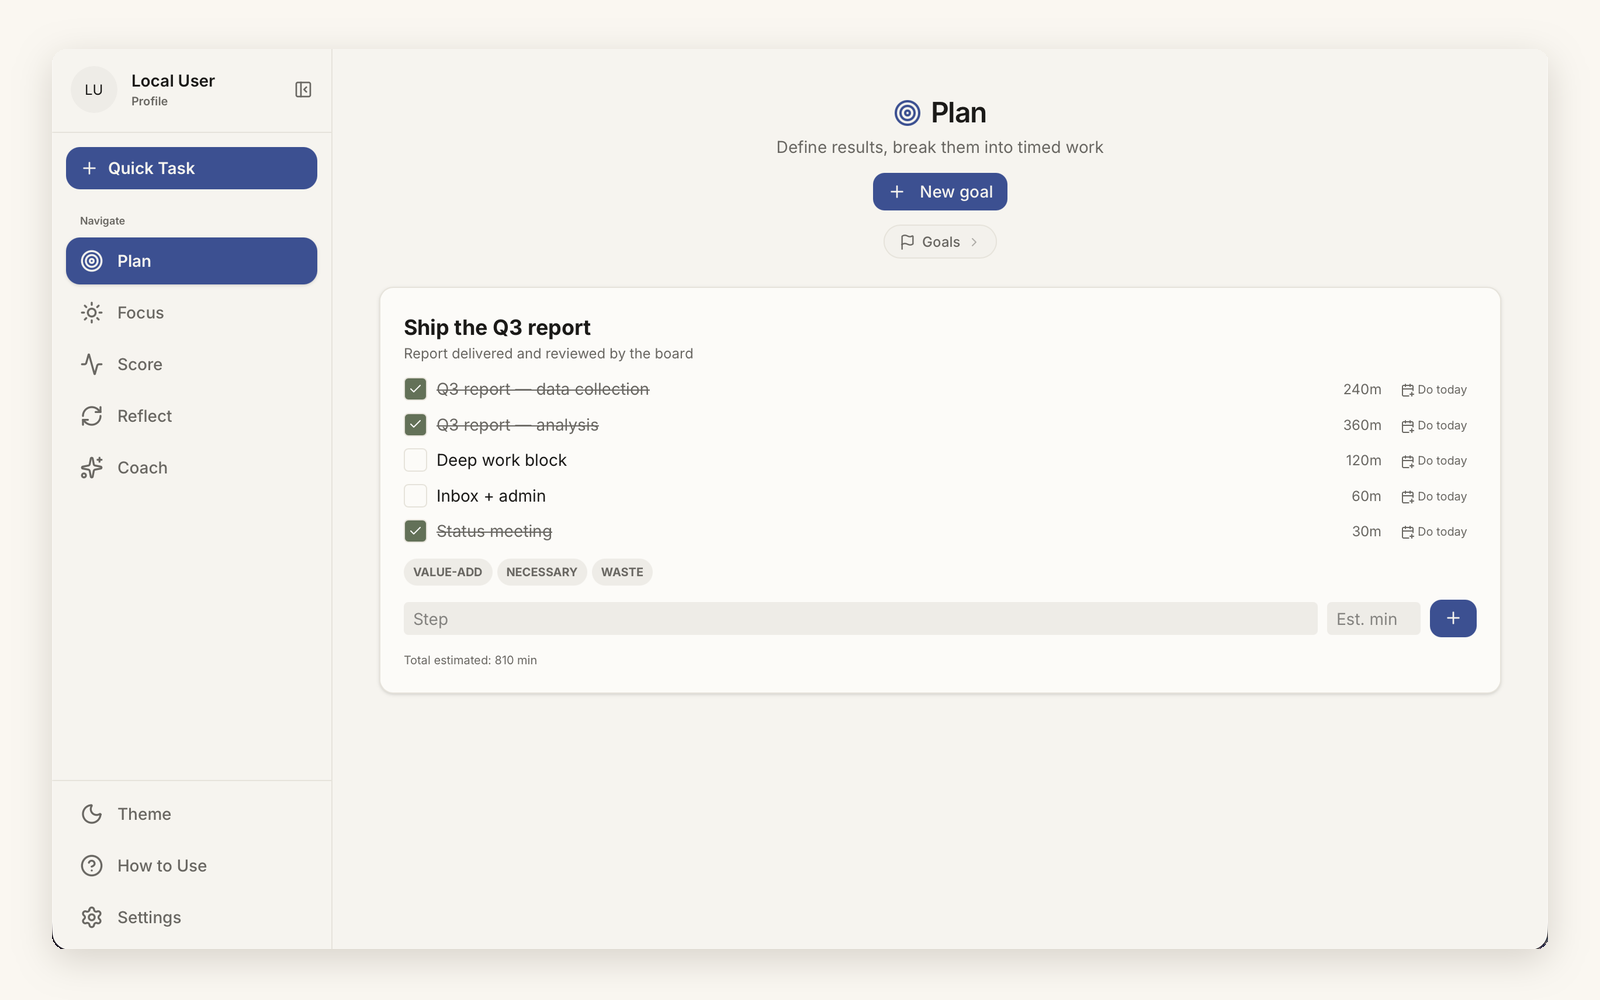This screenshot has height=1000, width=1600.
Task: Uncheck the Status meeting step
Action: pos(415,531)
